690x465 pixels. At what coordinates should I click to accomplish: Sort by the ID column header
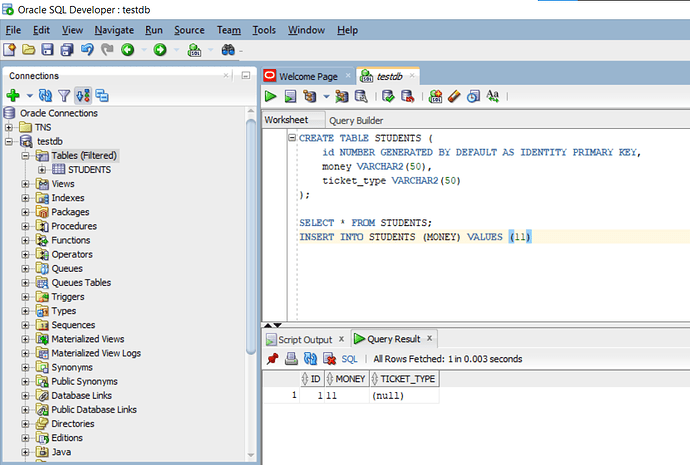click(312, 379)
